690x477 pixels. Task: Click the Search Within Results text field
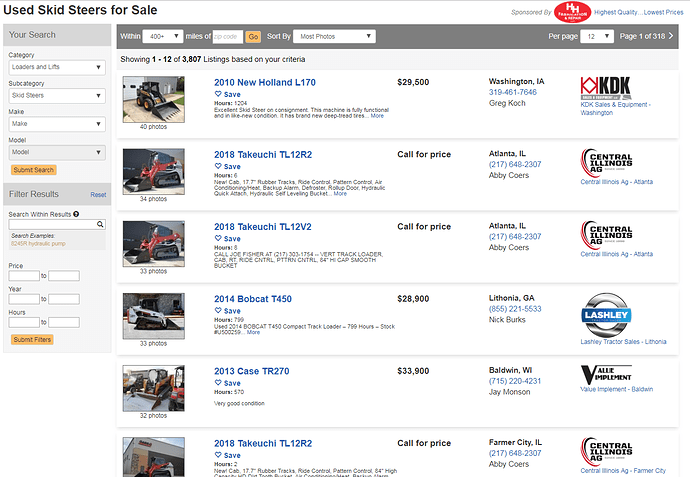coord(53,224)
